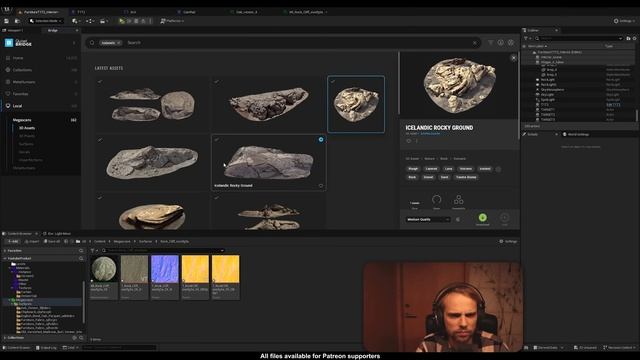Open the Medium Quality dropdown
Viewport: 640px width, 360px height.
pos(428,220)
